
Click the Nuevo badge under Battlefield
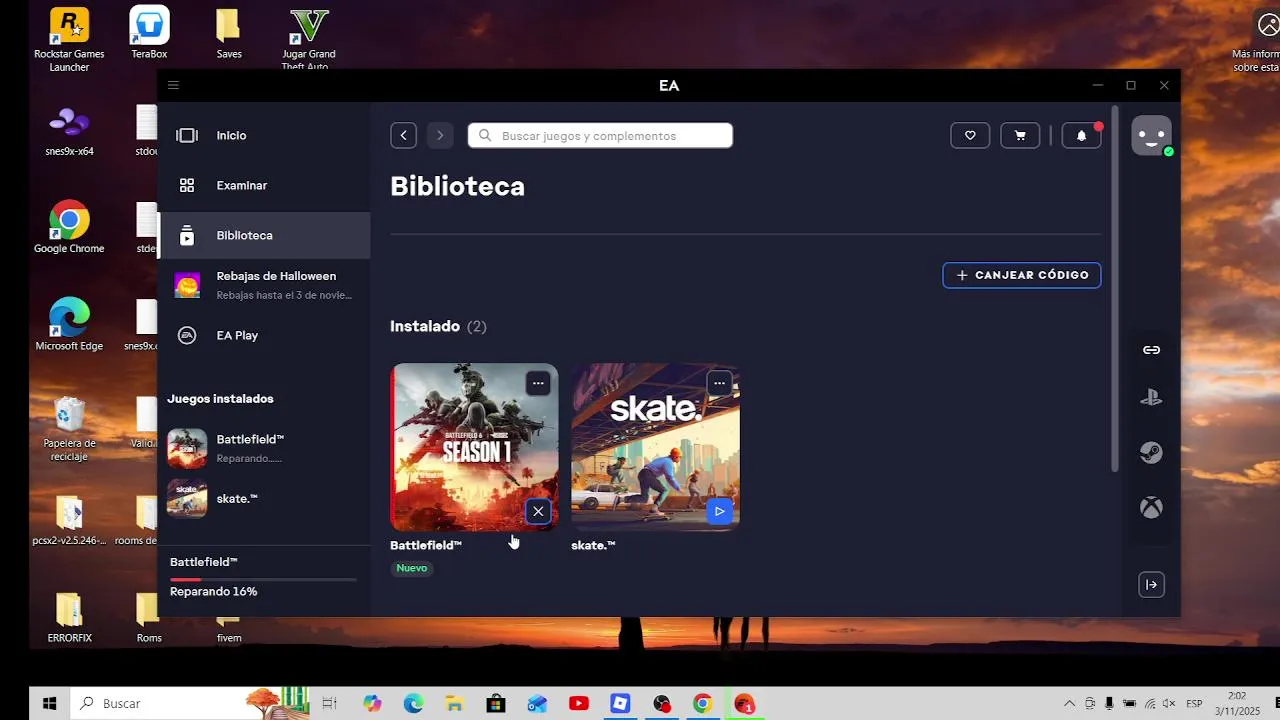click(x=412, y=568)
